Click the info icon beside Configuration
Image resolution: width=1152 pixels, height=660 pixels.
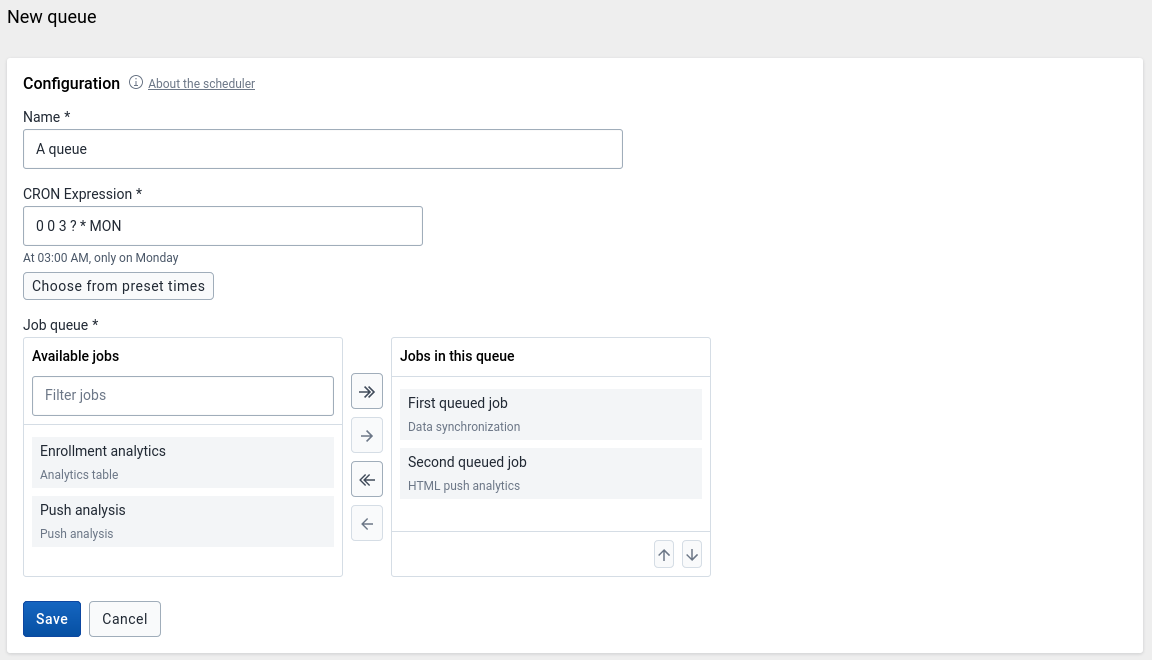(x=135, y=83)
